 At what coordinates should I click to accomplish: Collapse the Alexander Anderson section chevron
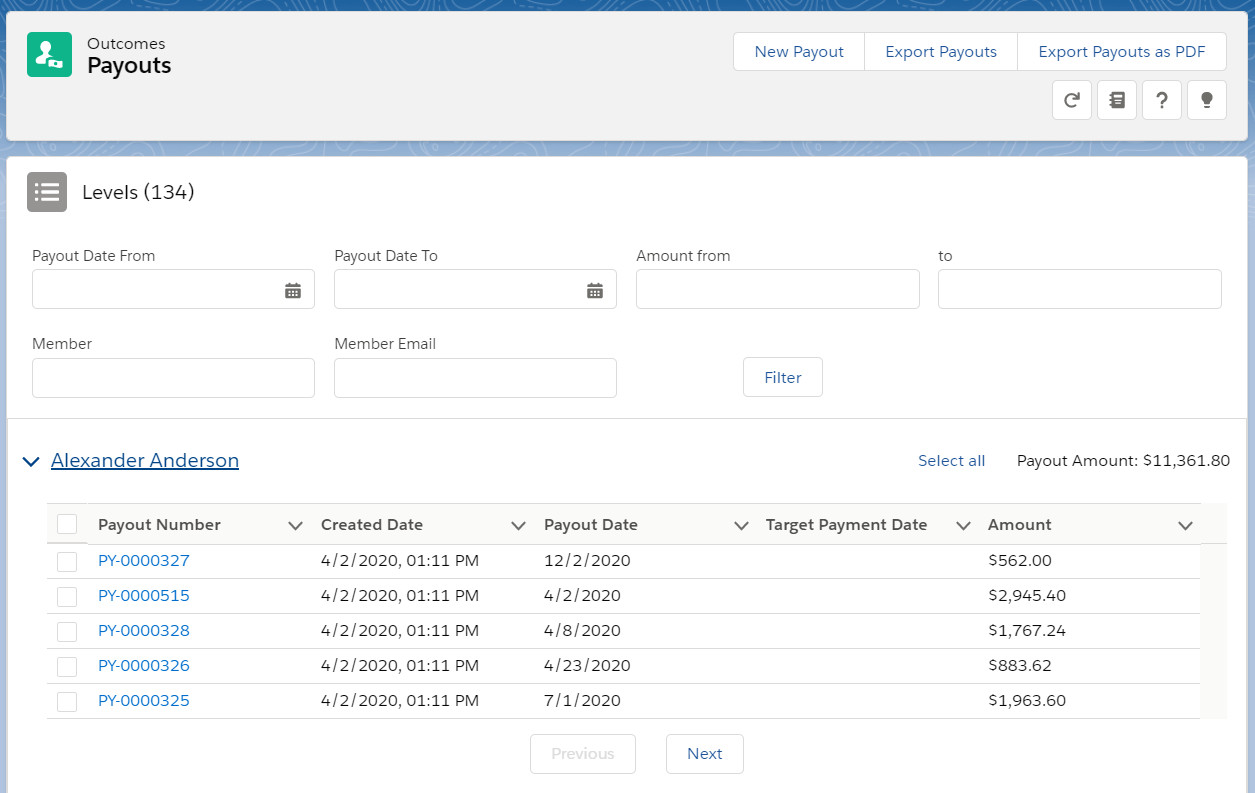coord(31,461)
